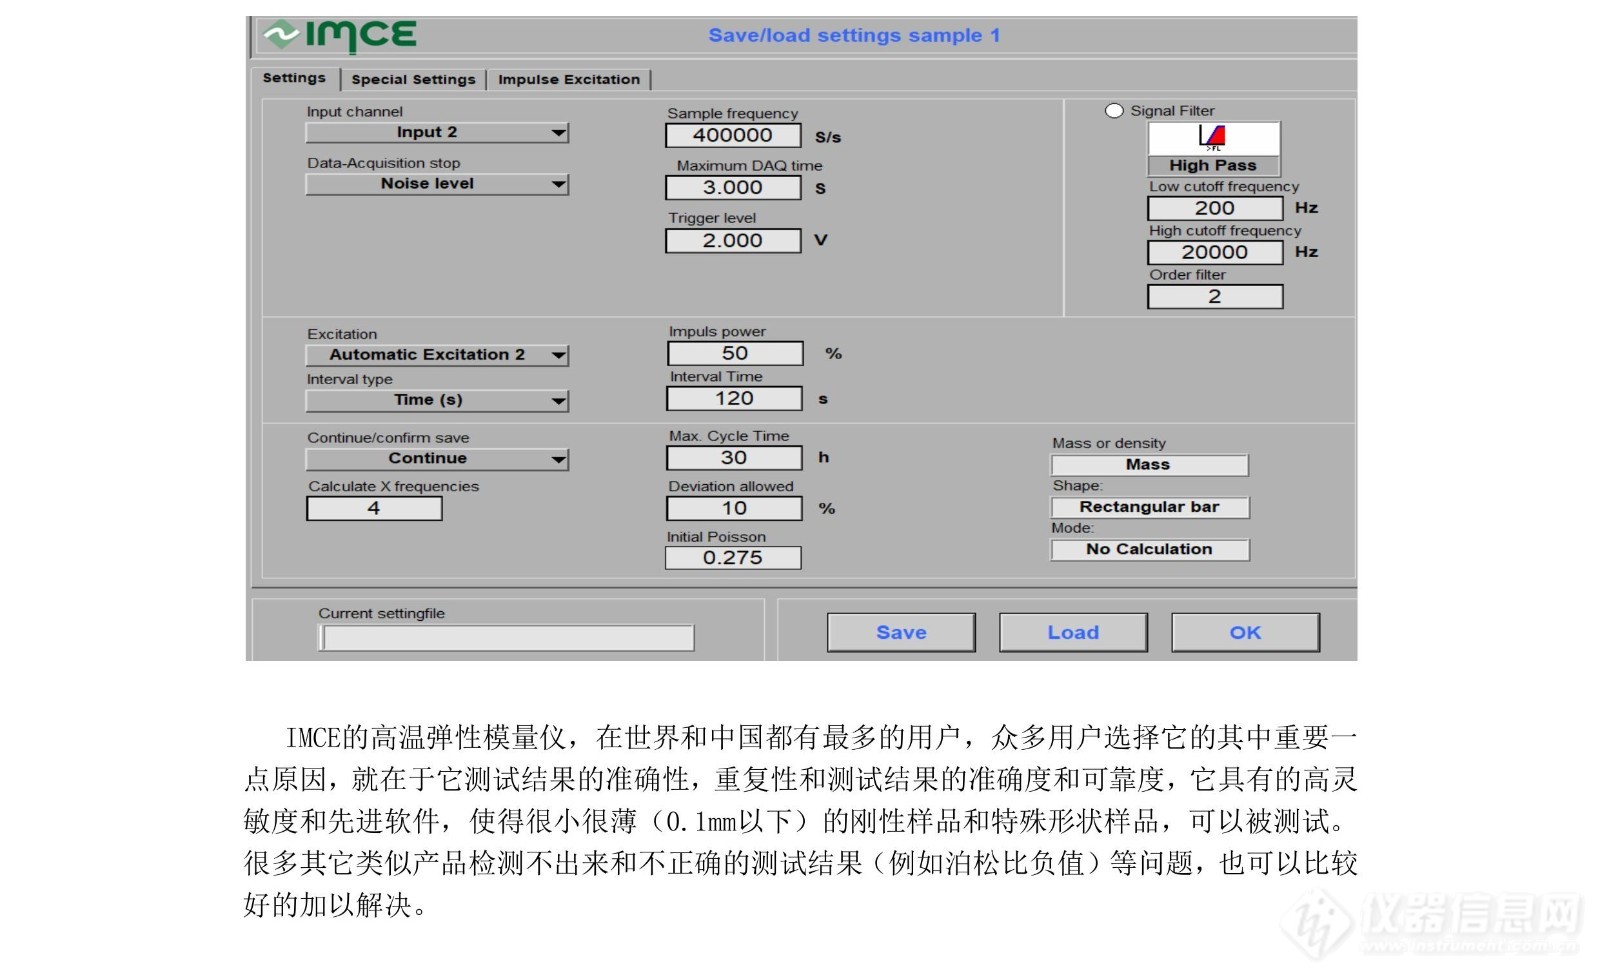Click the Initial Poisson field
The image size is (1600, 976).
click(x=733, y=558)
